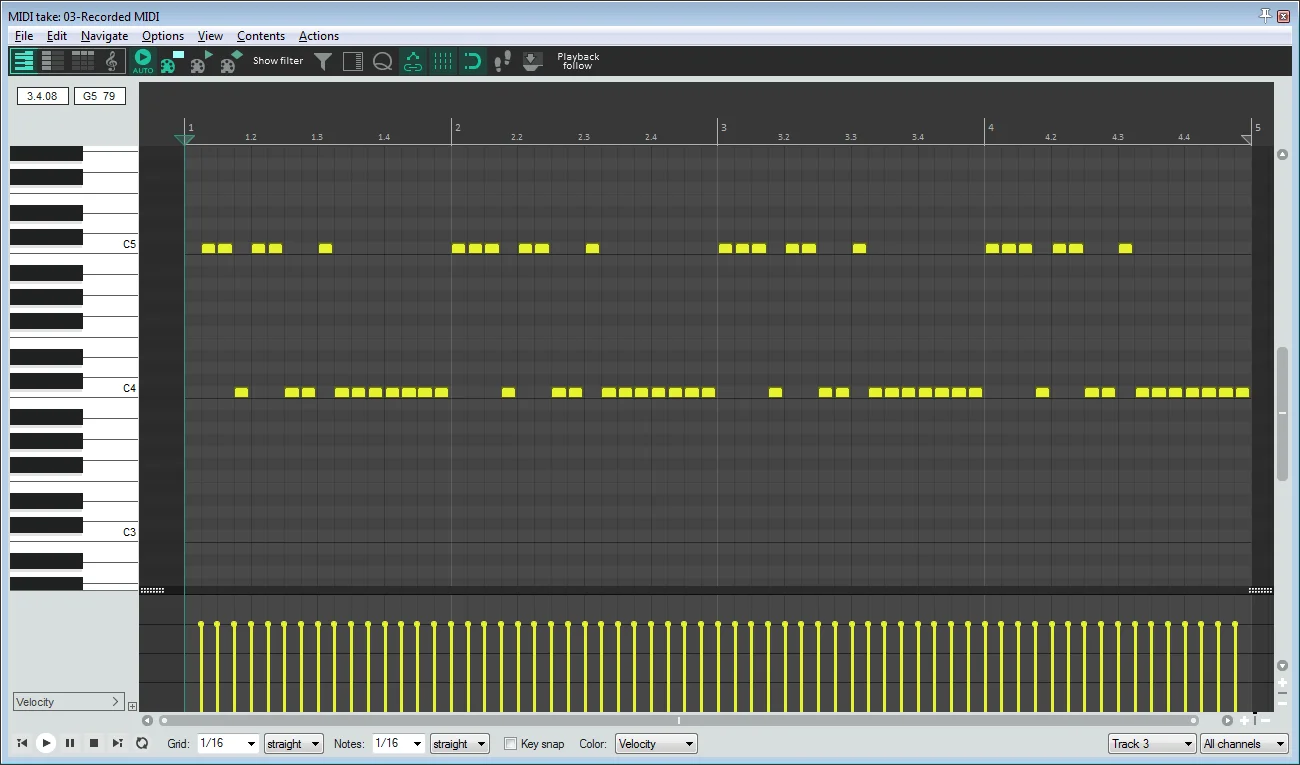The image size is (1300, 765).
Task: Stop playback in the transport bar
Action: coord(94,743)
